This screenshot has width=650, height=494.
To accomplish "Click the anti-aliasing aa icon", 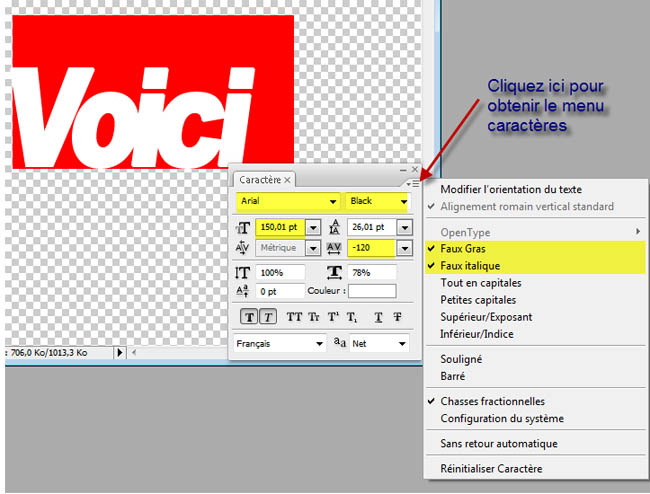I will click(340, 342).
